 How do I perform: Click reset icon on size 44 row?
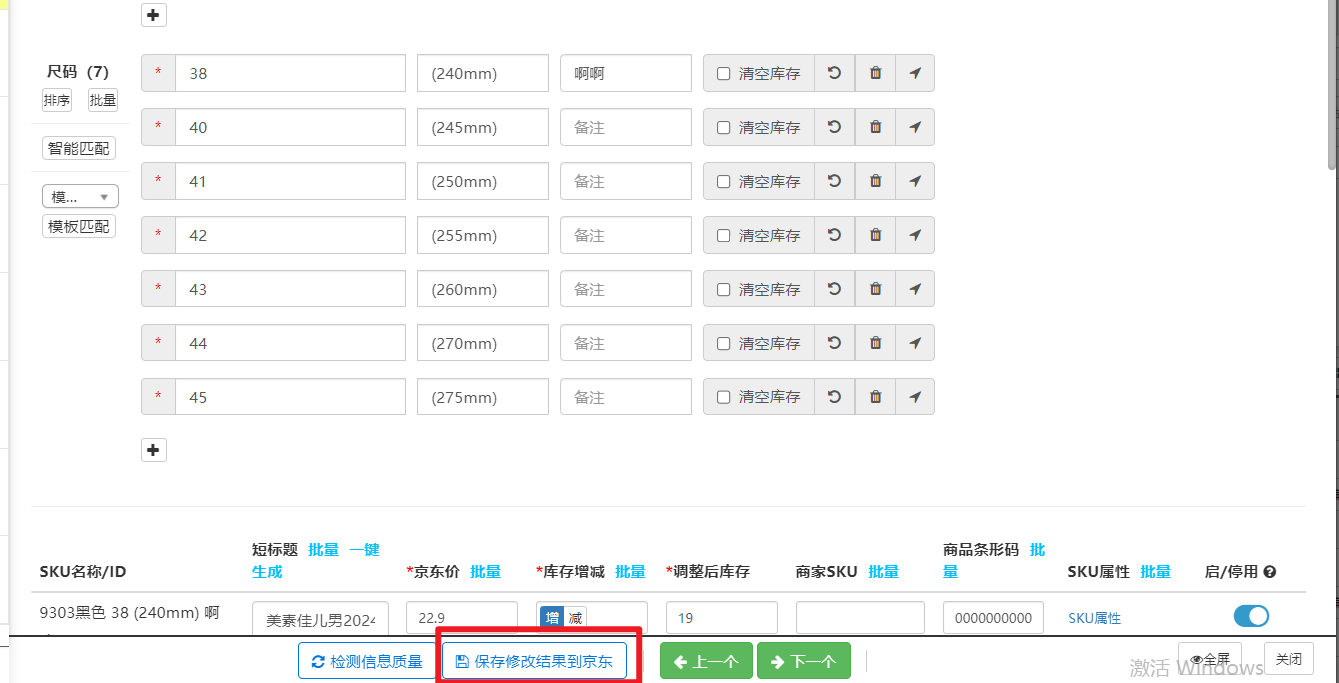coord(834,343)
